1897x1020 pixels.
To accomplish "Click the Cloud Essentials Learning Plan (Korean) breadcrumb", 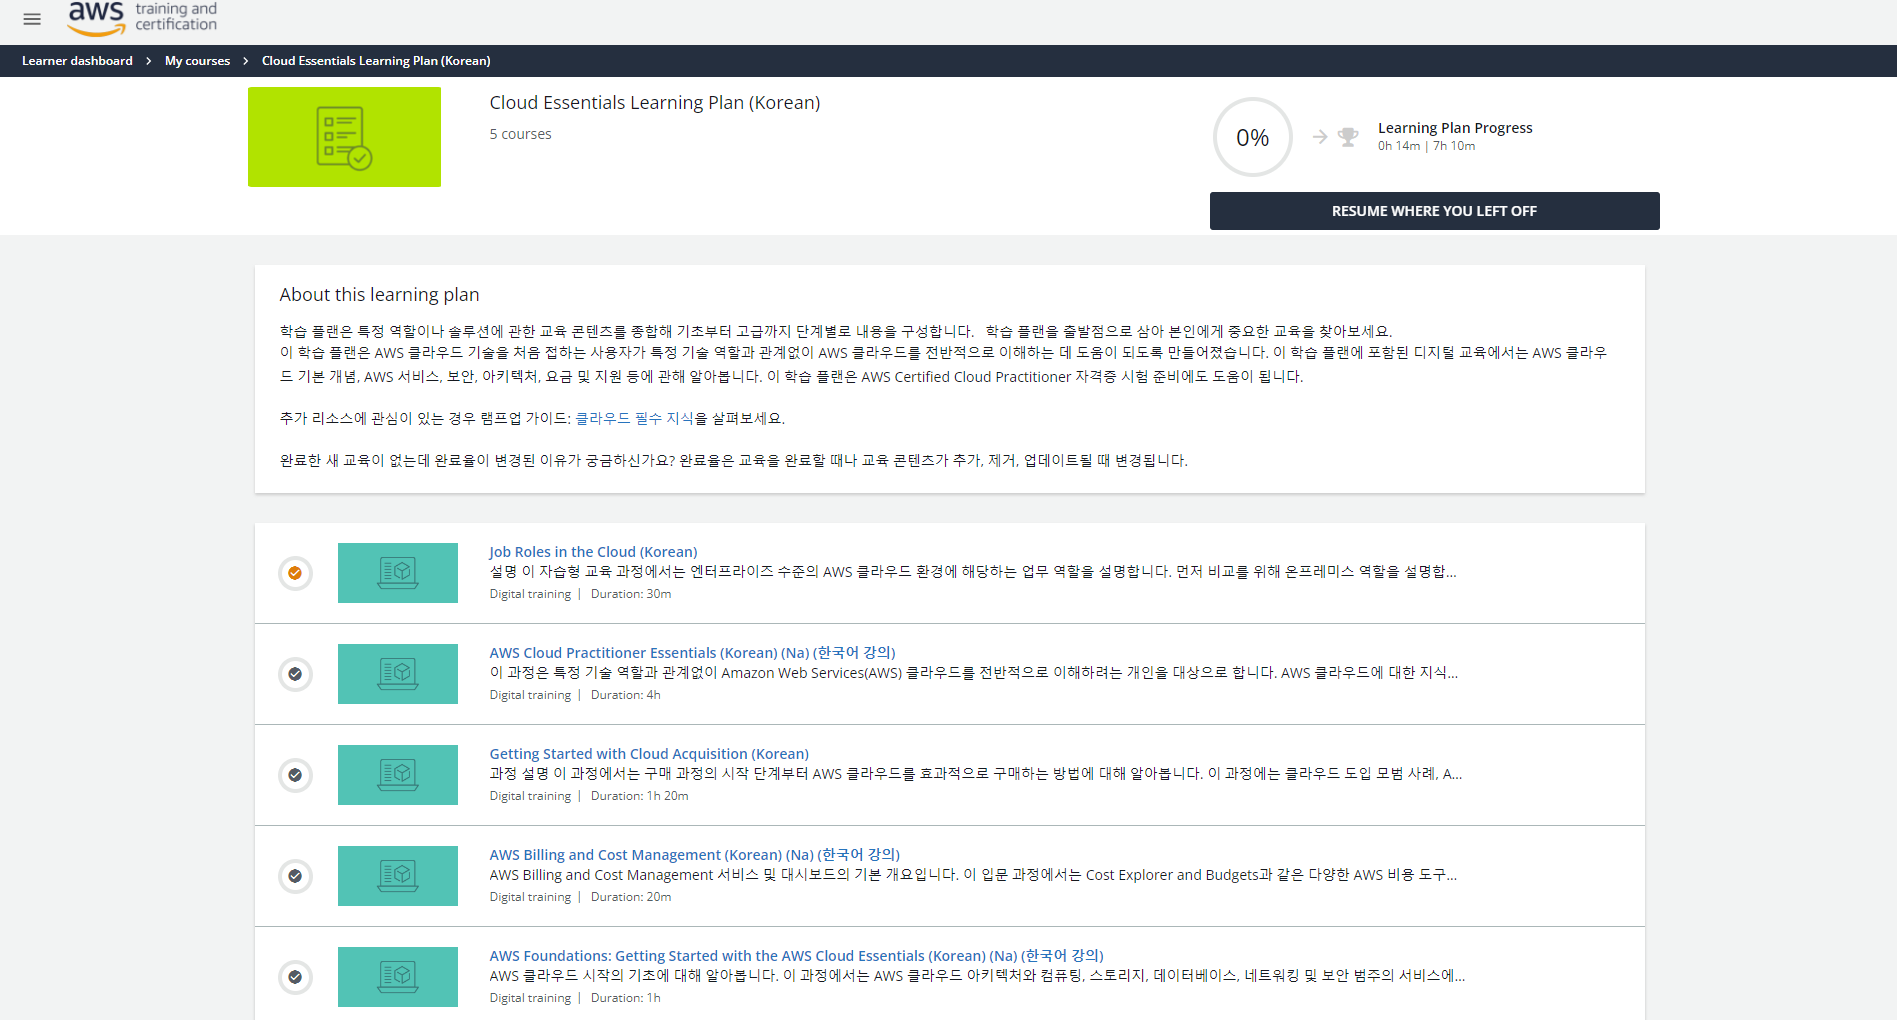I will tap(376, 61).
